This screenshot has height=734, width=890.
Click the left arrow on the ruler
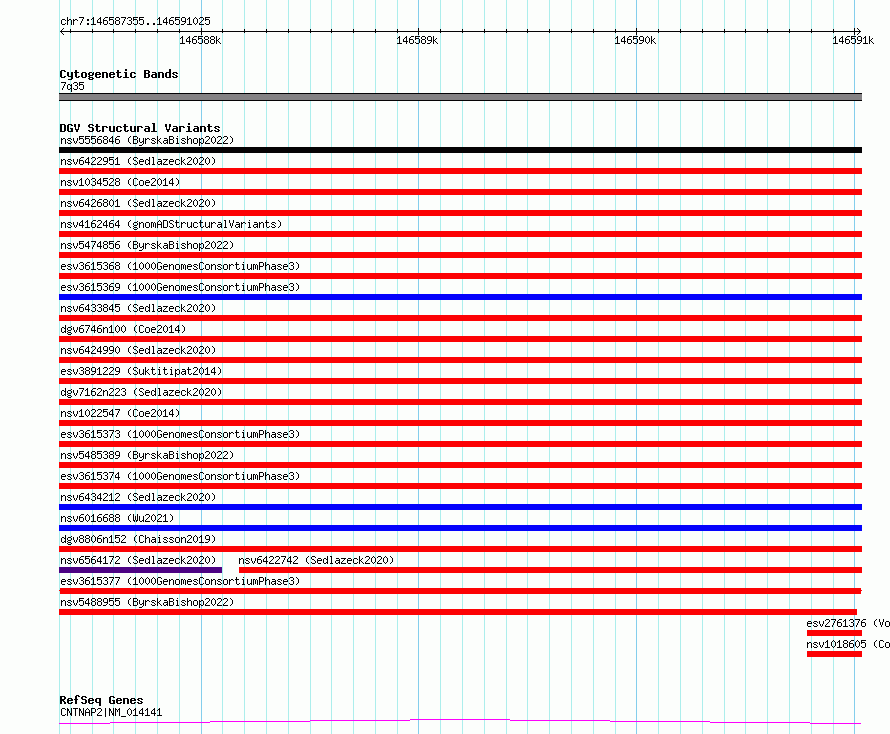coord(63,31)
